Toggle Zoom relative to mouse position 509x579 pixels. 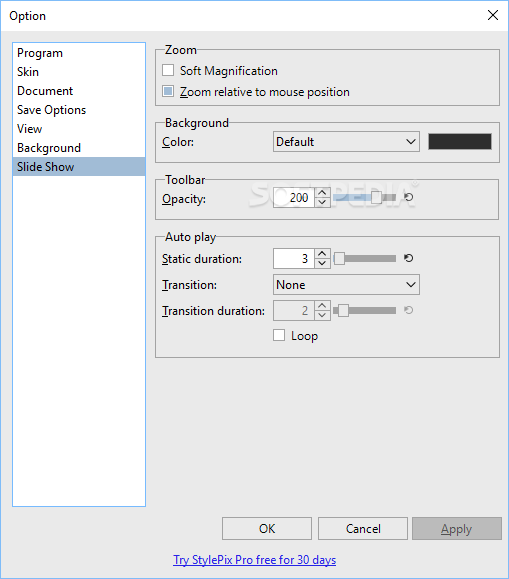click(168, 91)
